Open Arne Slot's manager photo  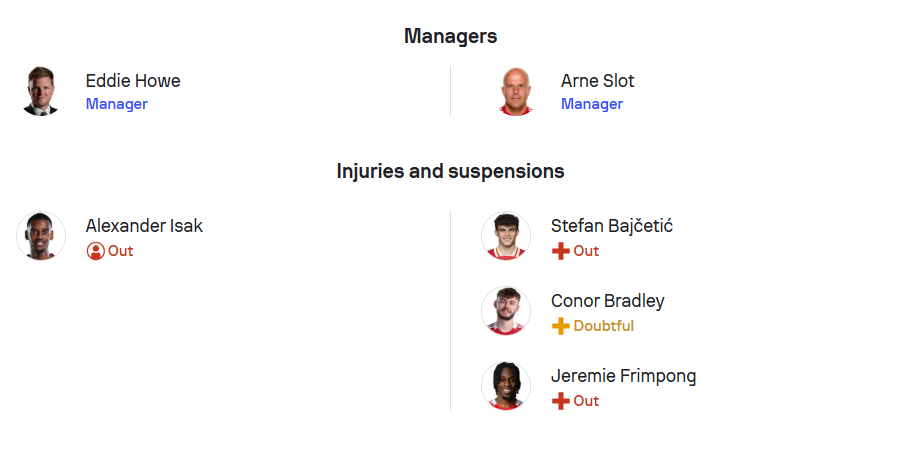tap(515, 91)
